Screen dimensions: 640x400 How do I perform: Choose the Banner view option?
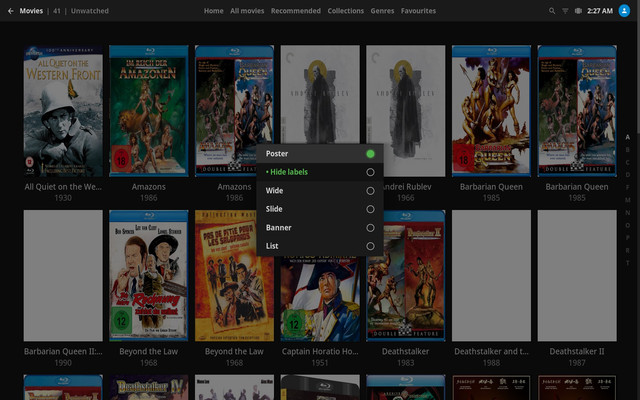tap(320, 228)
